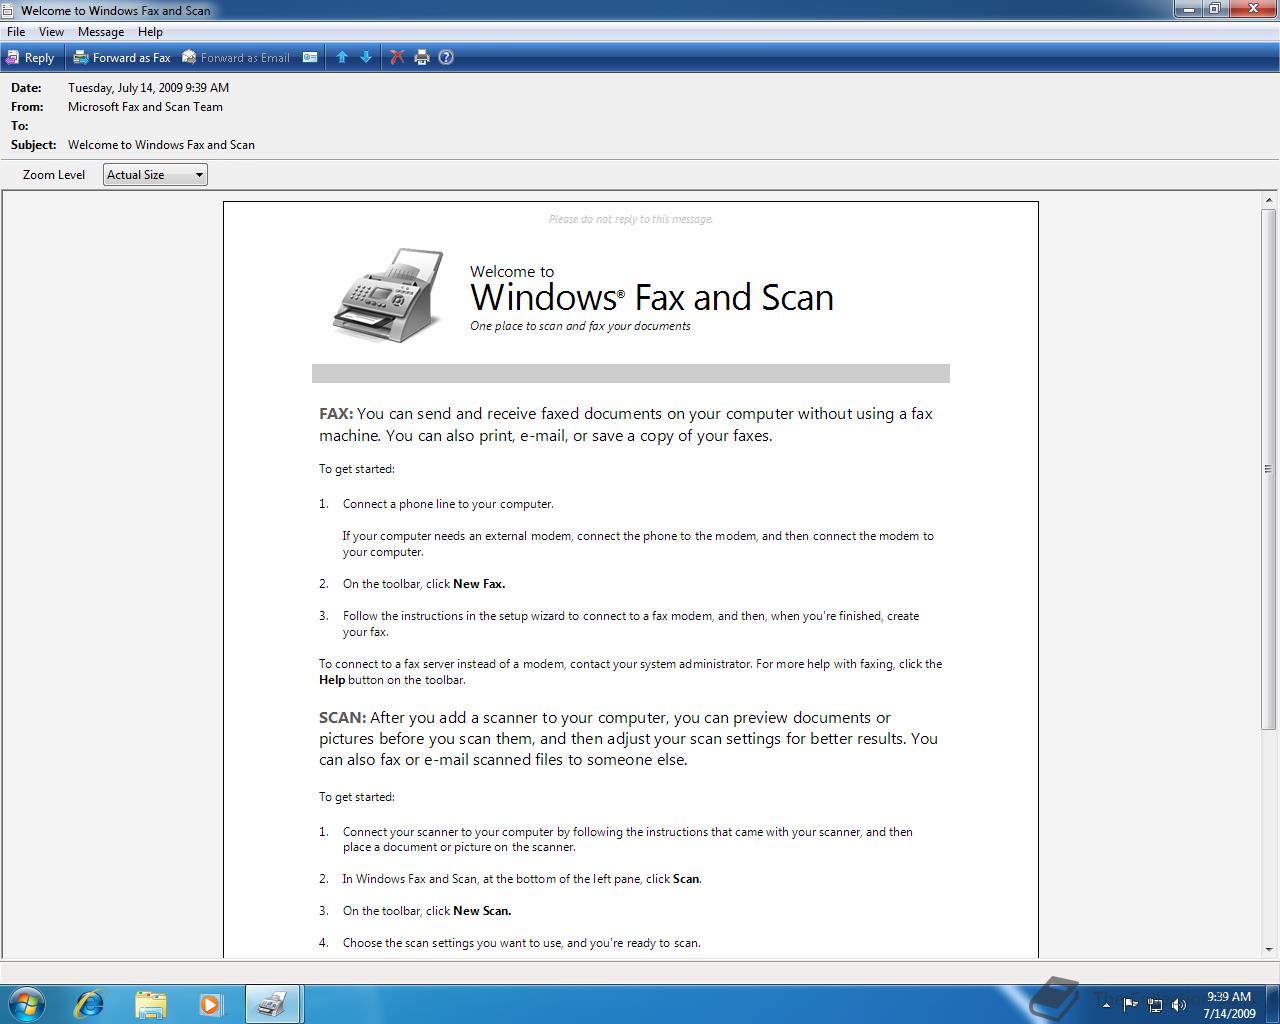Screen dimensions: 1280x1024
Task: Print the message using printer icon
Action: point(422,57)
